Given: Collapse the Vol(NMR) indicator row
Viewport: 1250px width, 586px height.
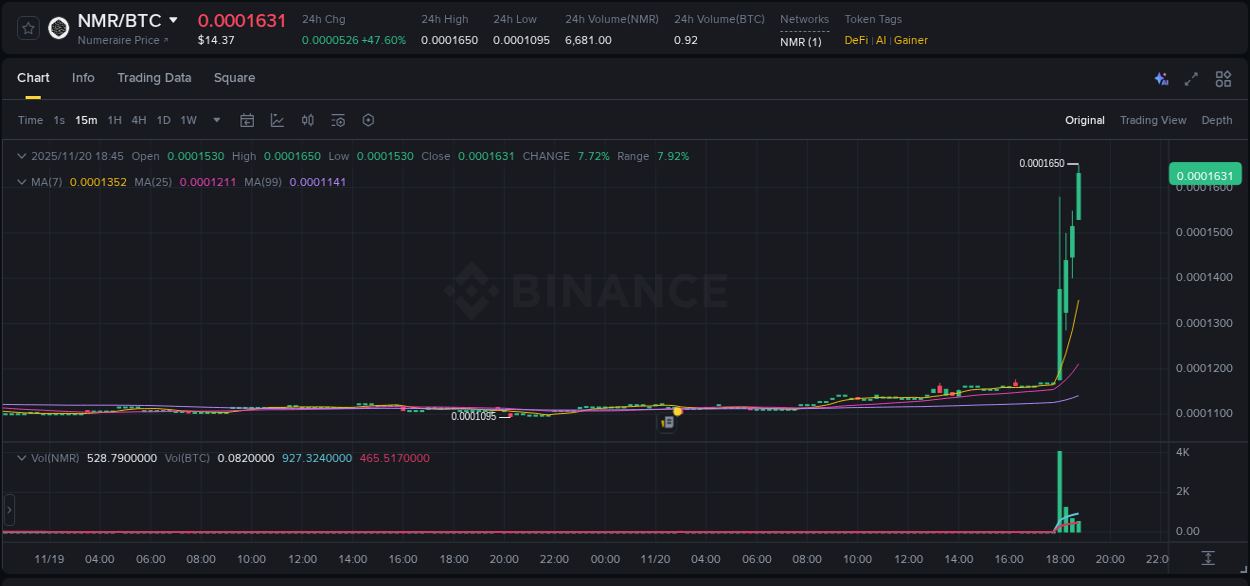Looking at the screenshot, I should (x=22, y=458).
